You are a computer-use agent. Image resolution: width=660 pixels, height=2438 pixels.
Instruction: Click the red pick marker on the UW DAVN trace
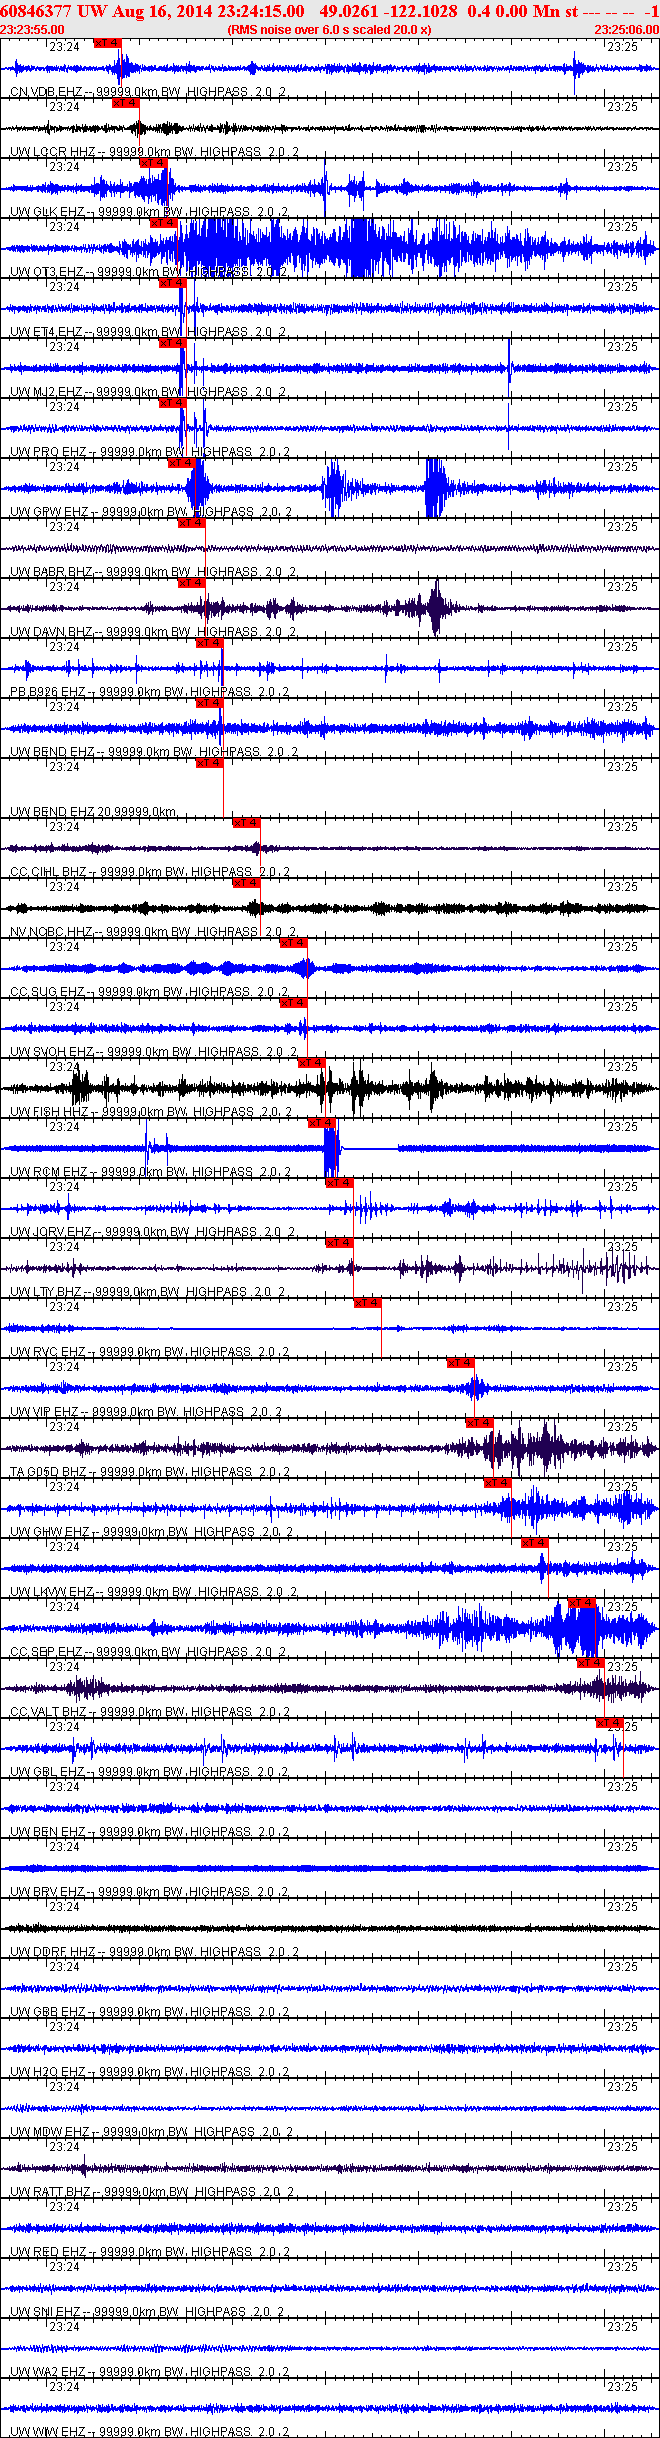click(191, 583)
